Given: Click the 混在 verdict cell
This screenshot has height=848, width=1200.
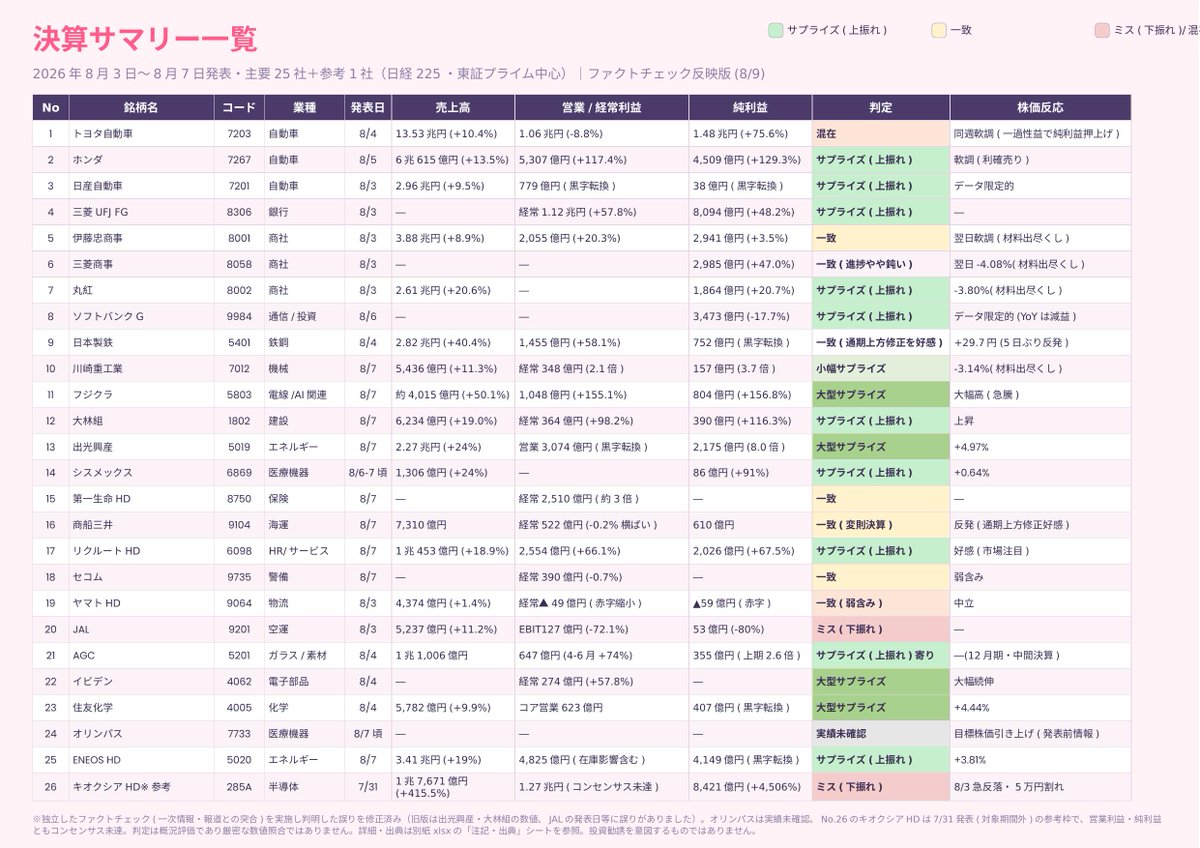Looking at the screenshot, I should click(880, 133).
